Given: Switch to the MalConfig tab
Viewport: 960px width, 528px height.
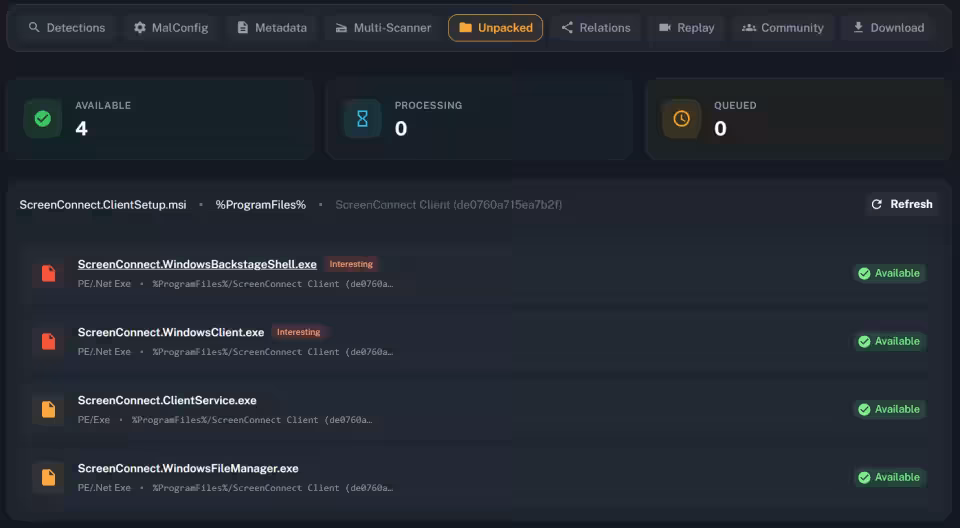Looking at the screenshot, I should (x=171, y=28).
